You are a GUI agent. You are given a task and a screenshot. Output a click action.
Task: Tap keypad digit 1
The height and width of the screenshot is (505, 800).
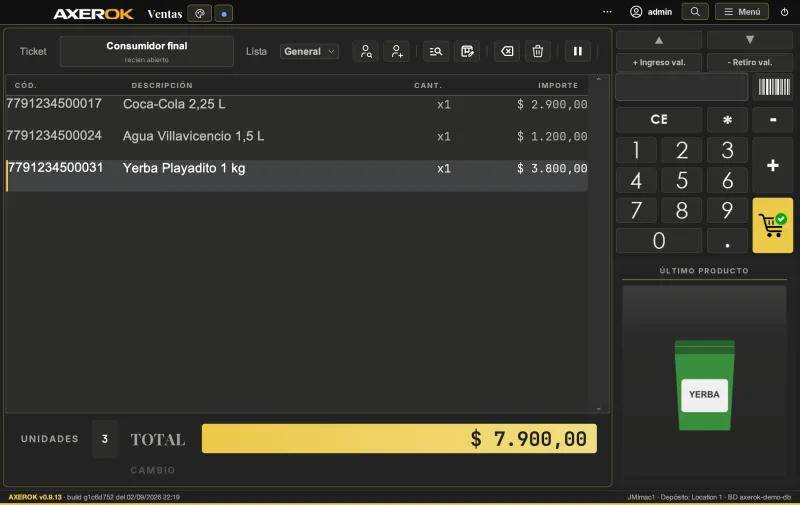[636, 150]
